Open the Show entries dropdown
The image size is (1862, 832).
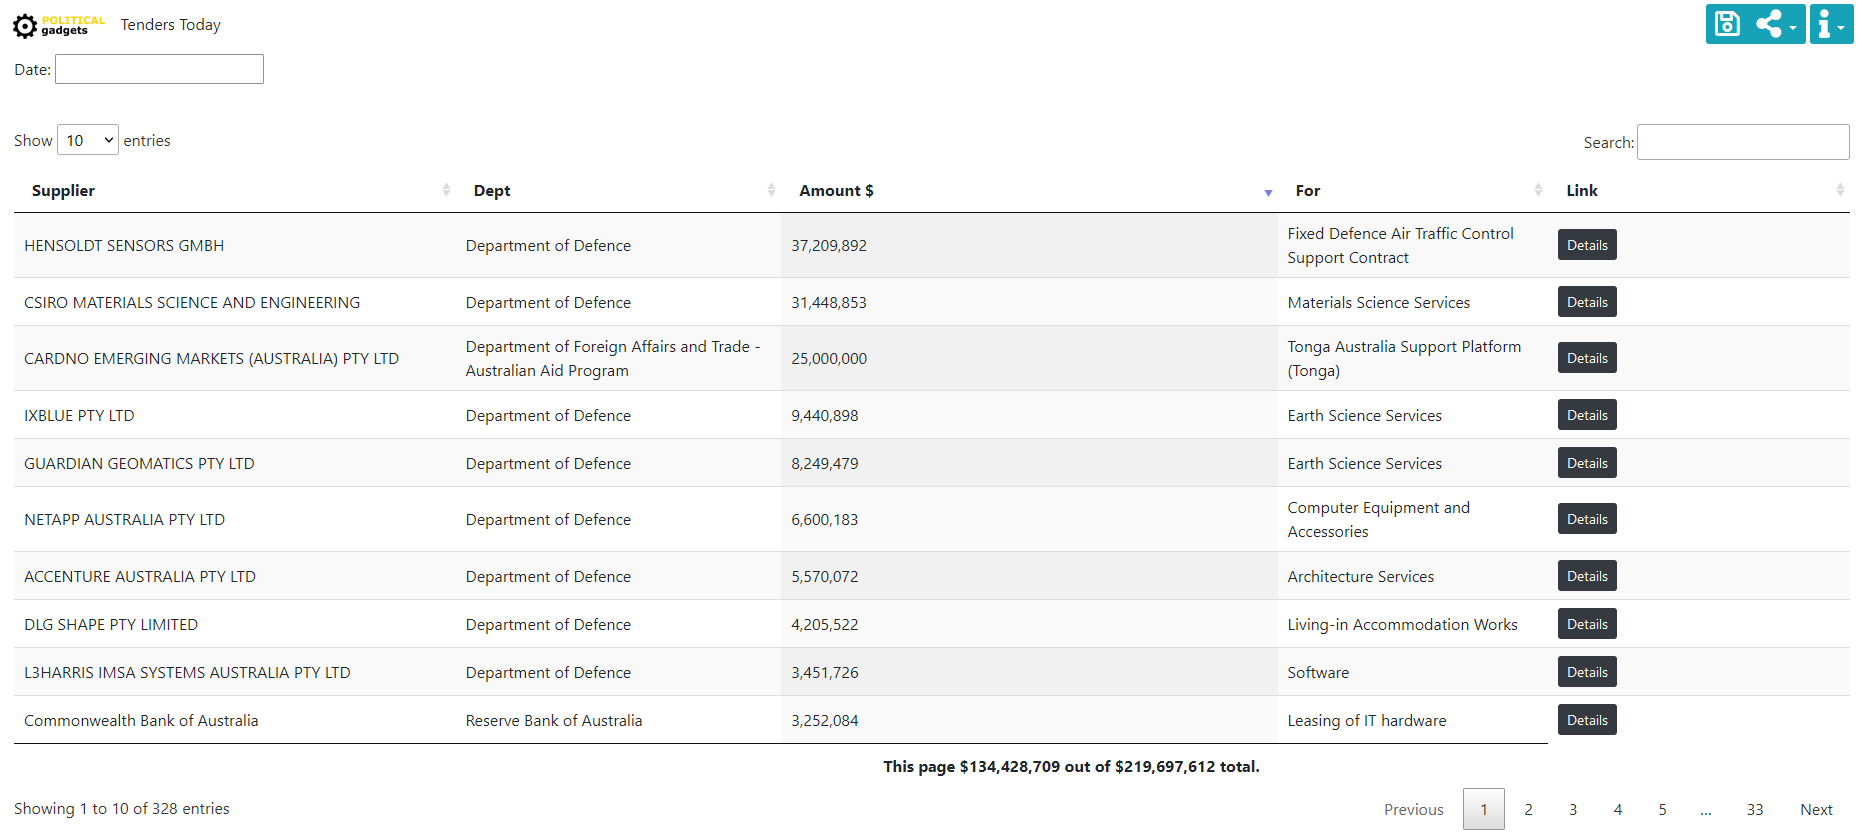click(88, 140)
